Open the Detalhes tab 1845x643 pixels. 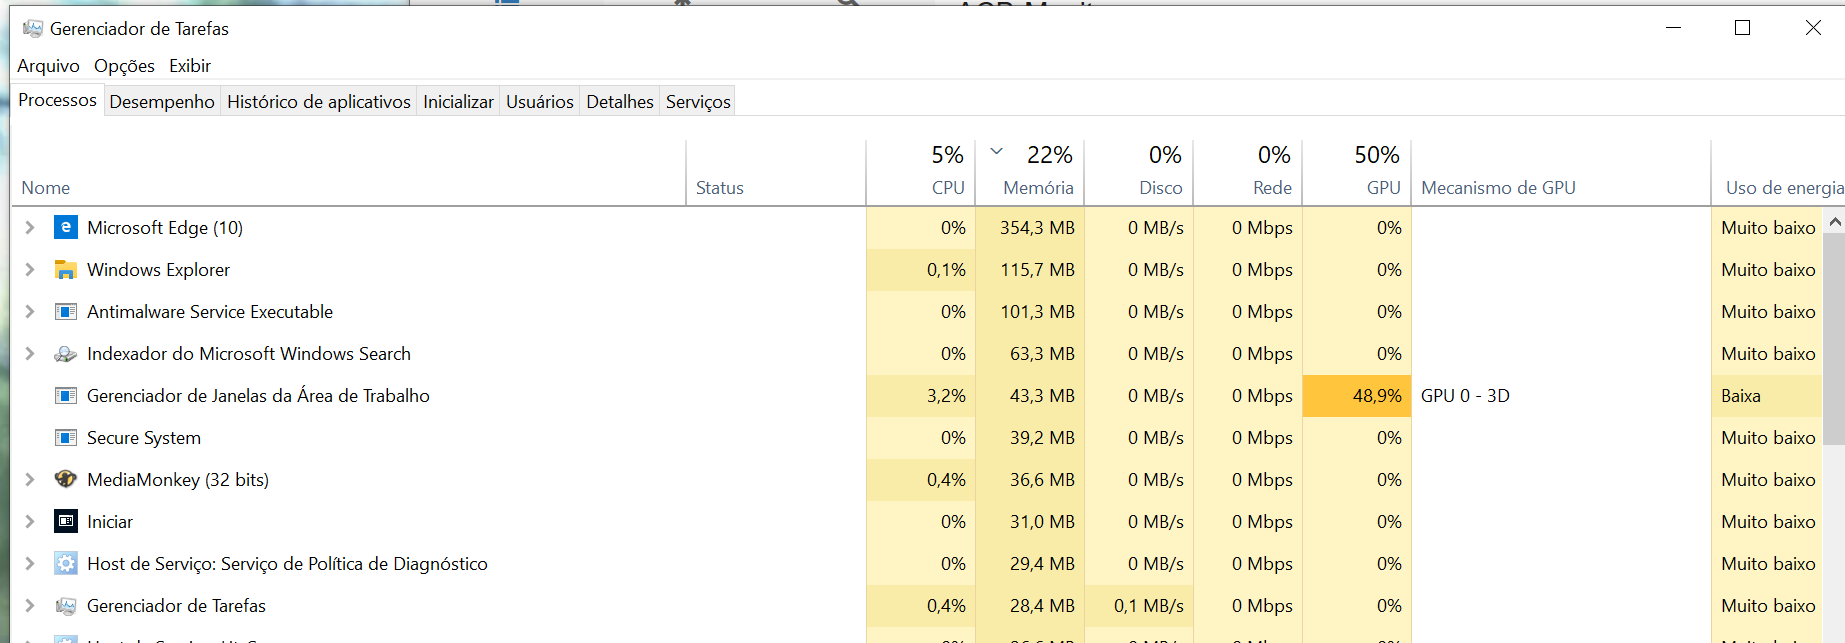click(620, 102)
